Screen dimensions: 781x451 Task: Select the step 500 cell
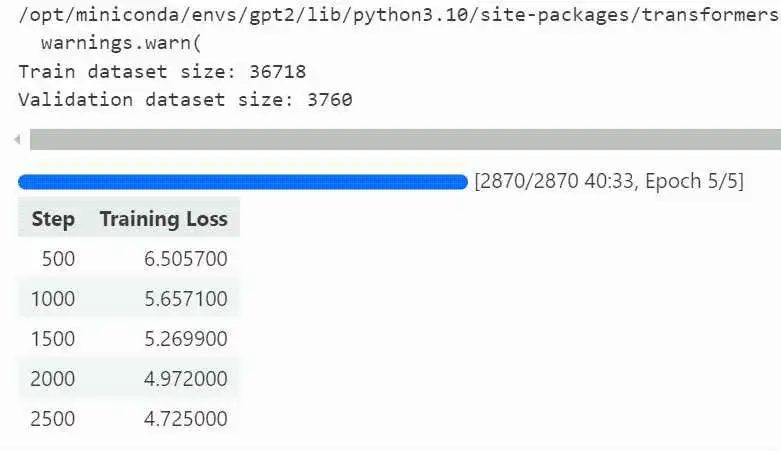(58, 259)
